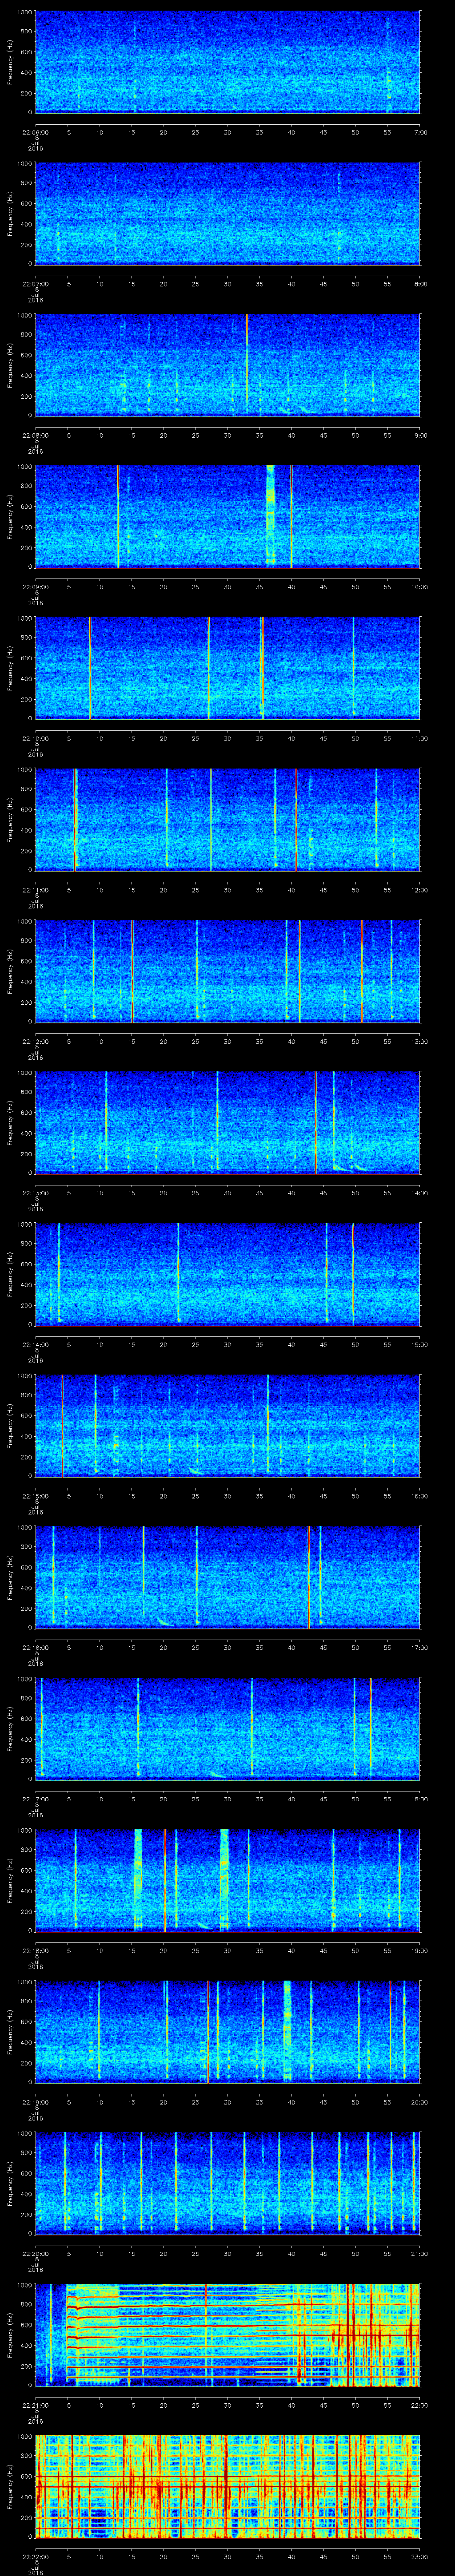Click the 7:00 end time label
Screen dimensions: 455x2576
[420, 132]
